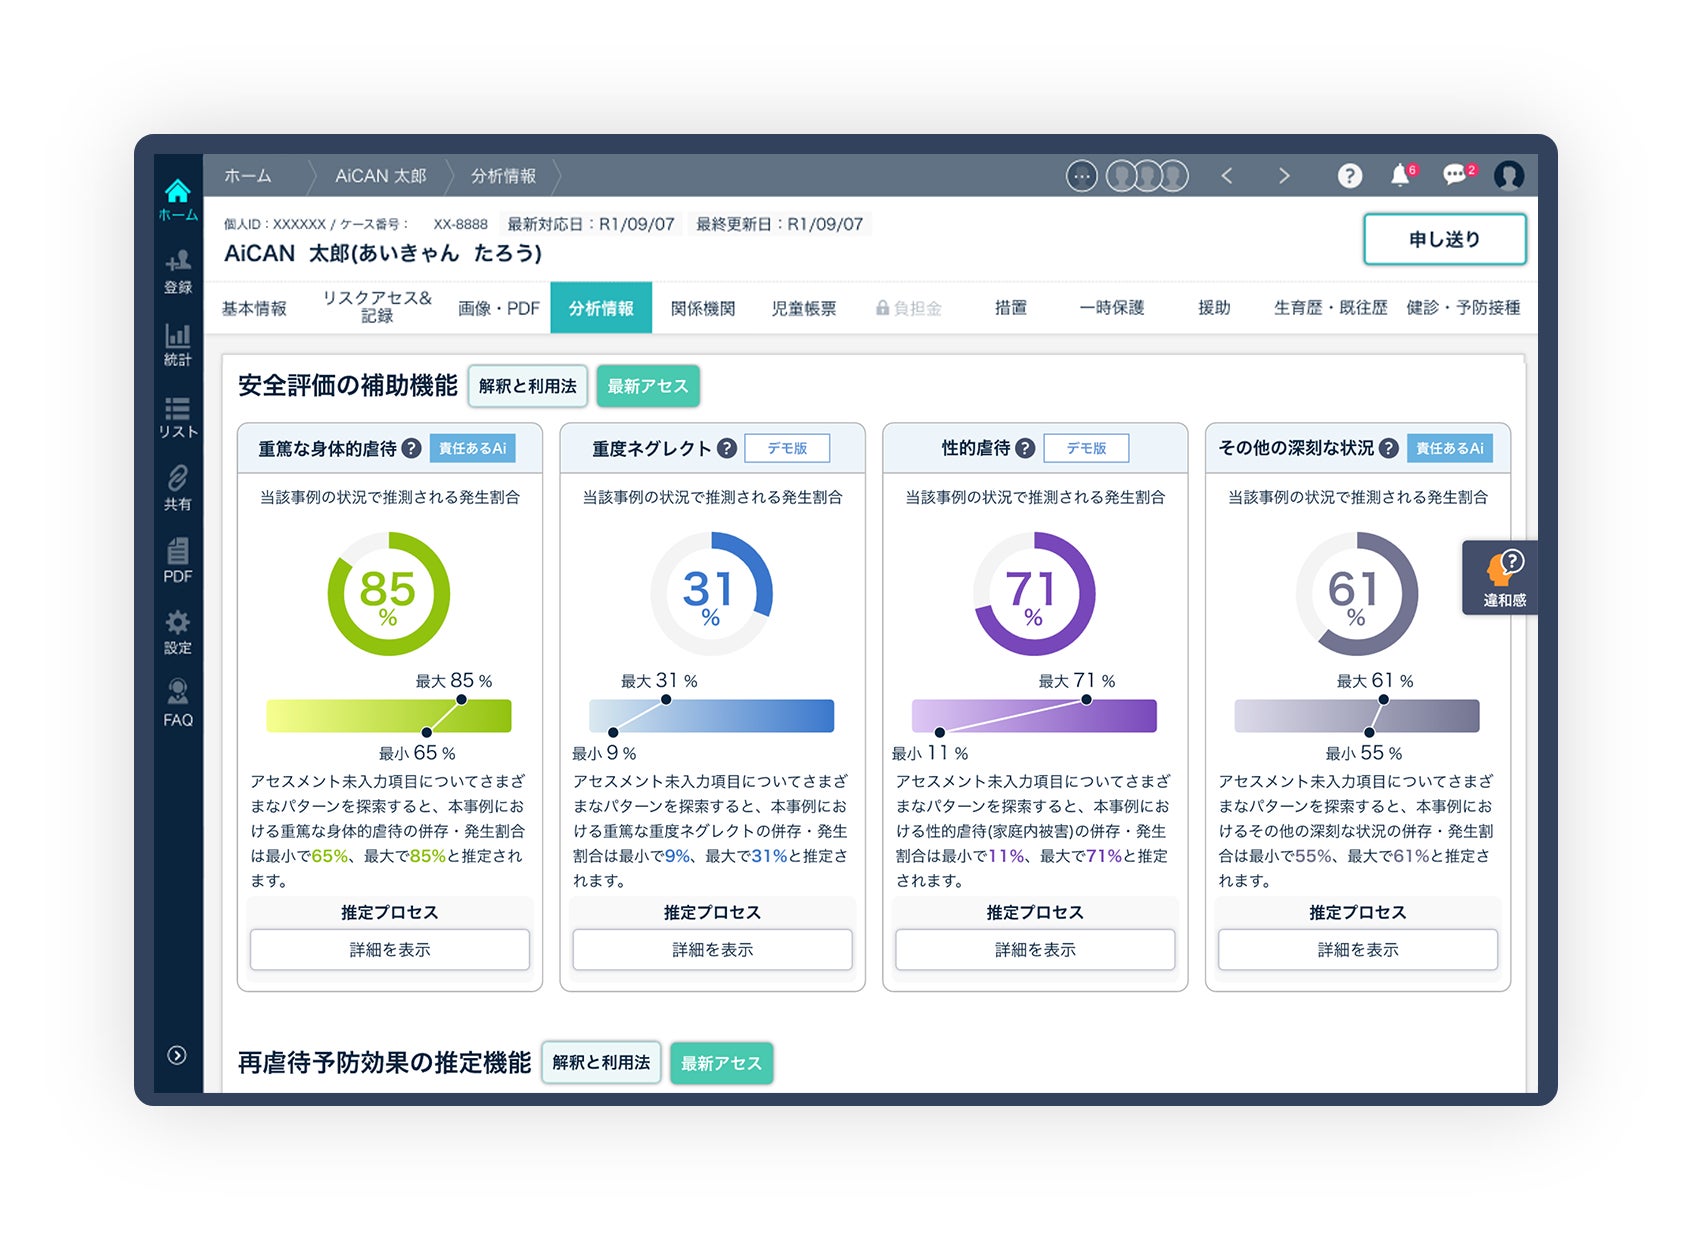Open help icon for 重篤な身体的虐待
Screen dimensions: 1694x1242
[411, 449]
